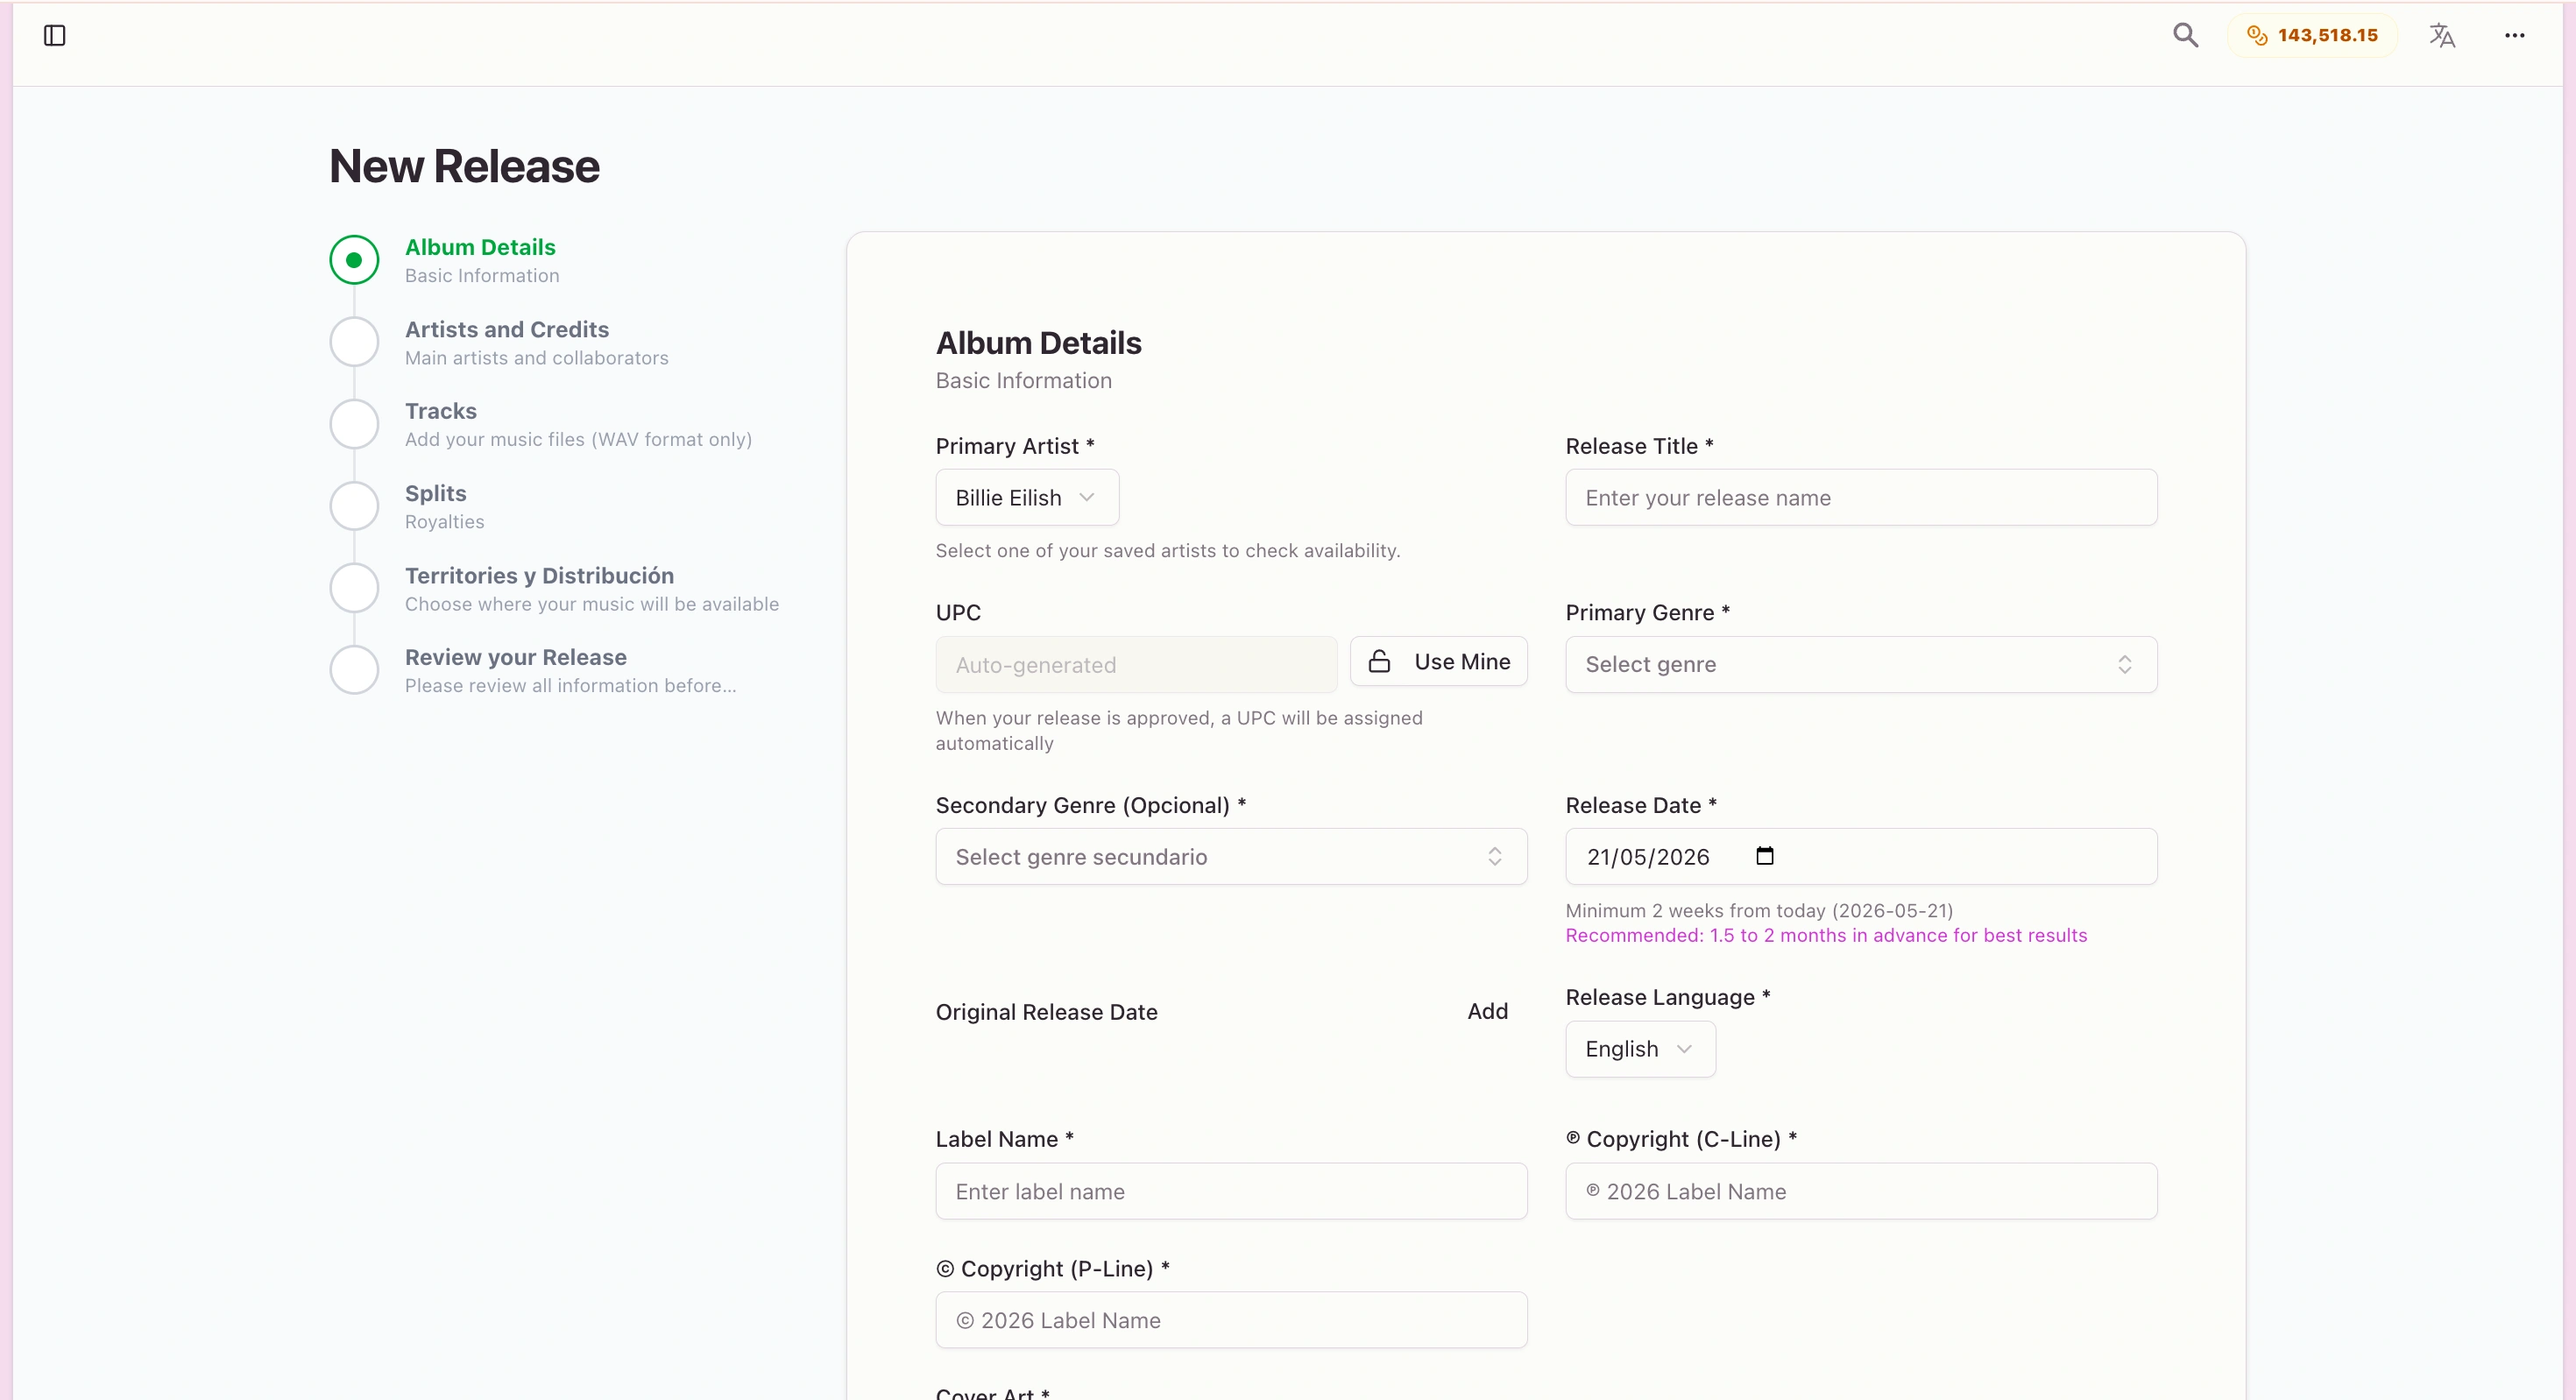The image size is (2576, 1400).
Task: Go to Artists and Credits step label
Action: point(507,329)
